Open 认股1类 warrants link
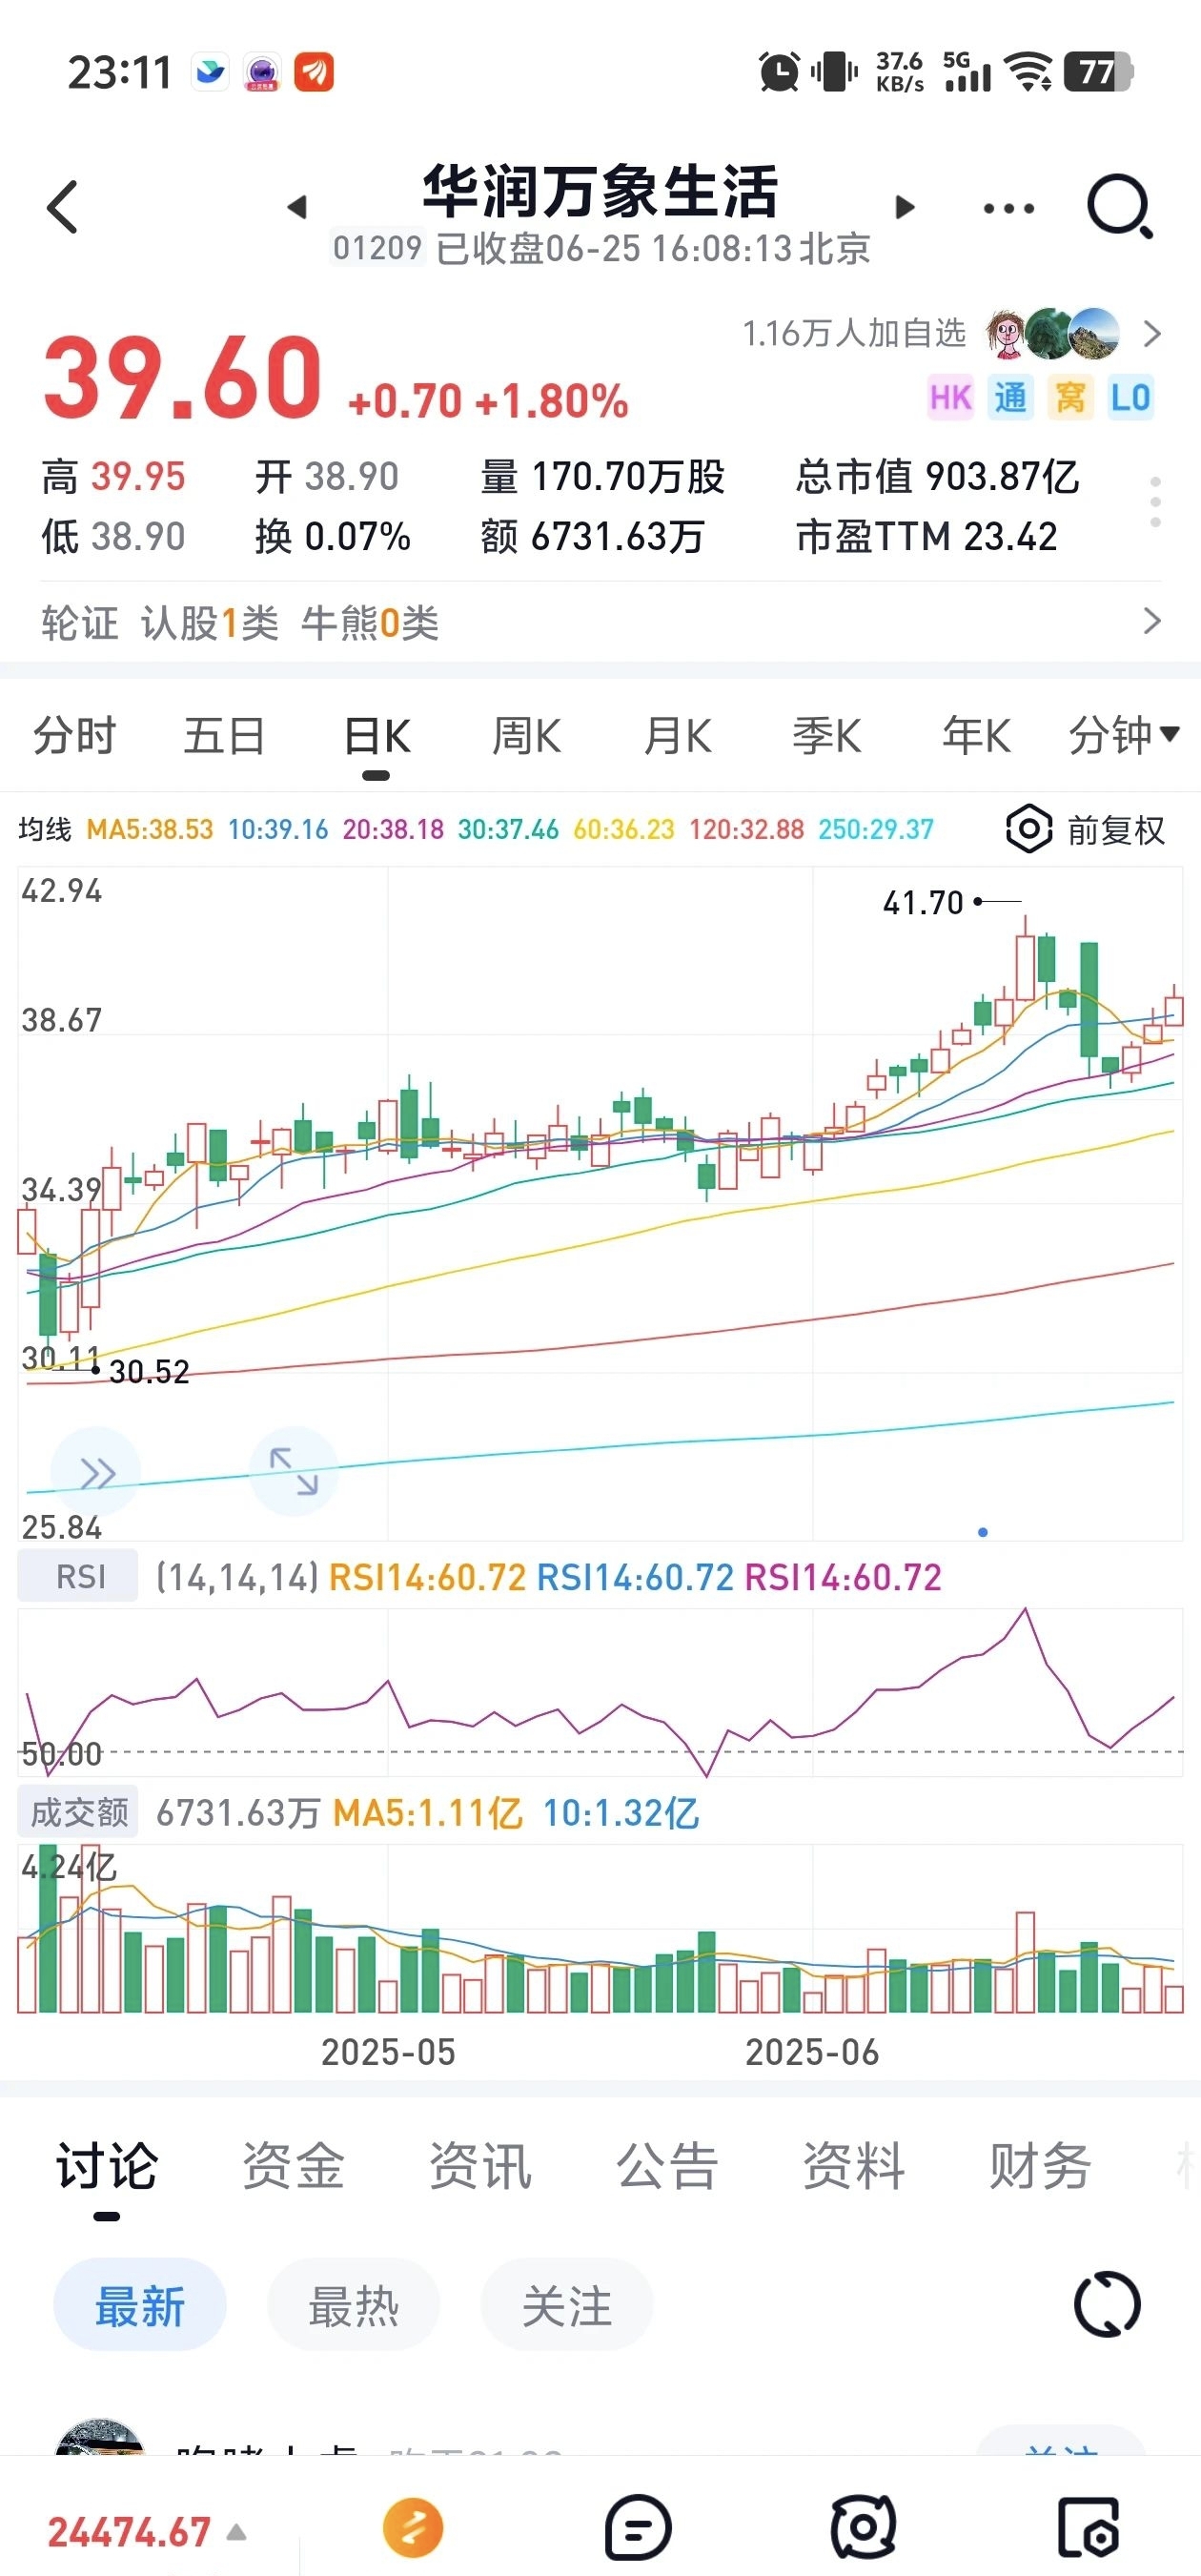The height and width of the screenshot is (2576, 1201). point(209,623)
